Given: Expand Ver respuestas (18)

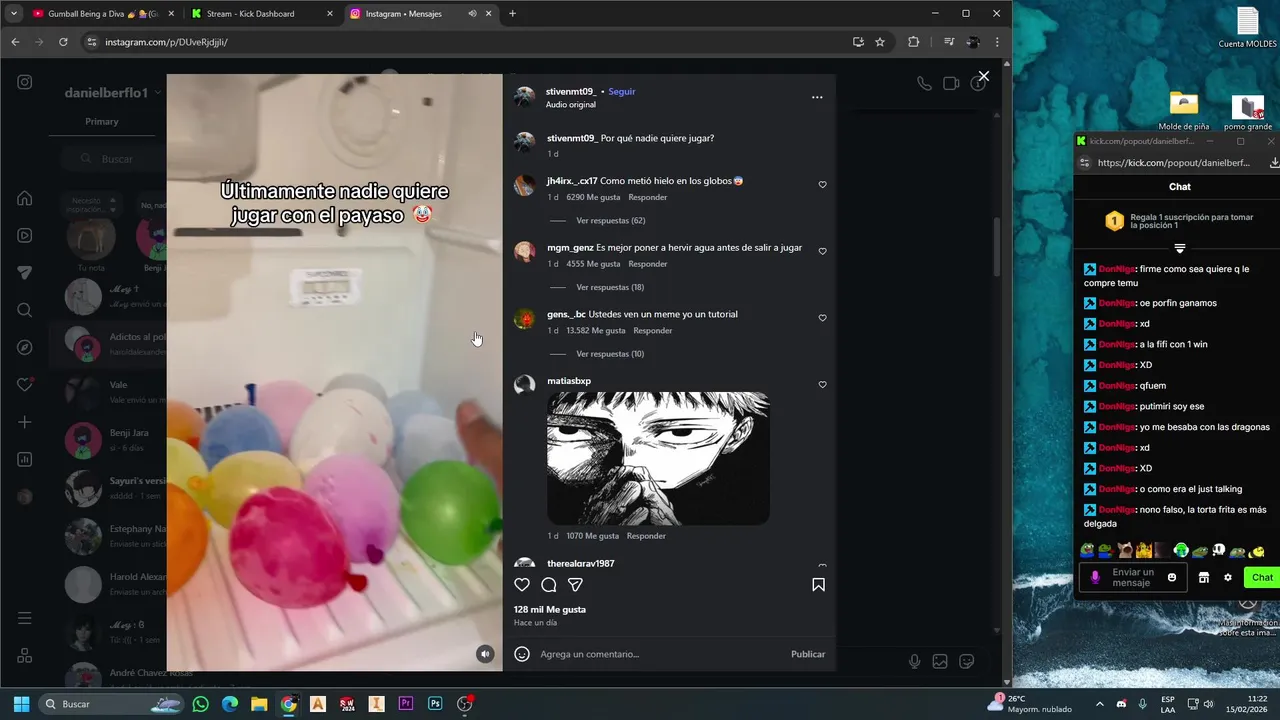Looking at the screenshot, I should [x=610, y=287].
